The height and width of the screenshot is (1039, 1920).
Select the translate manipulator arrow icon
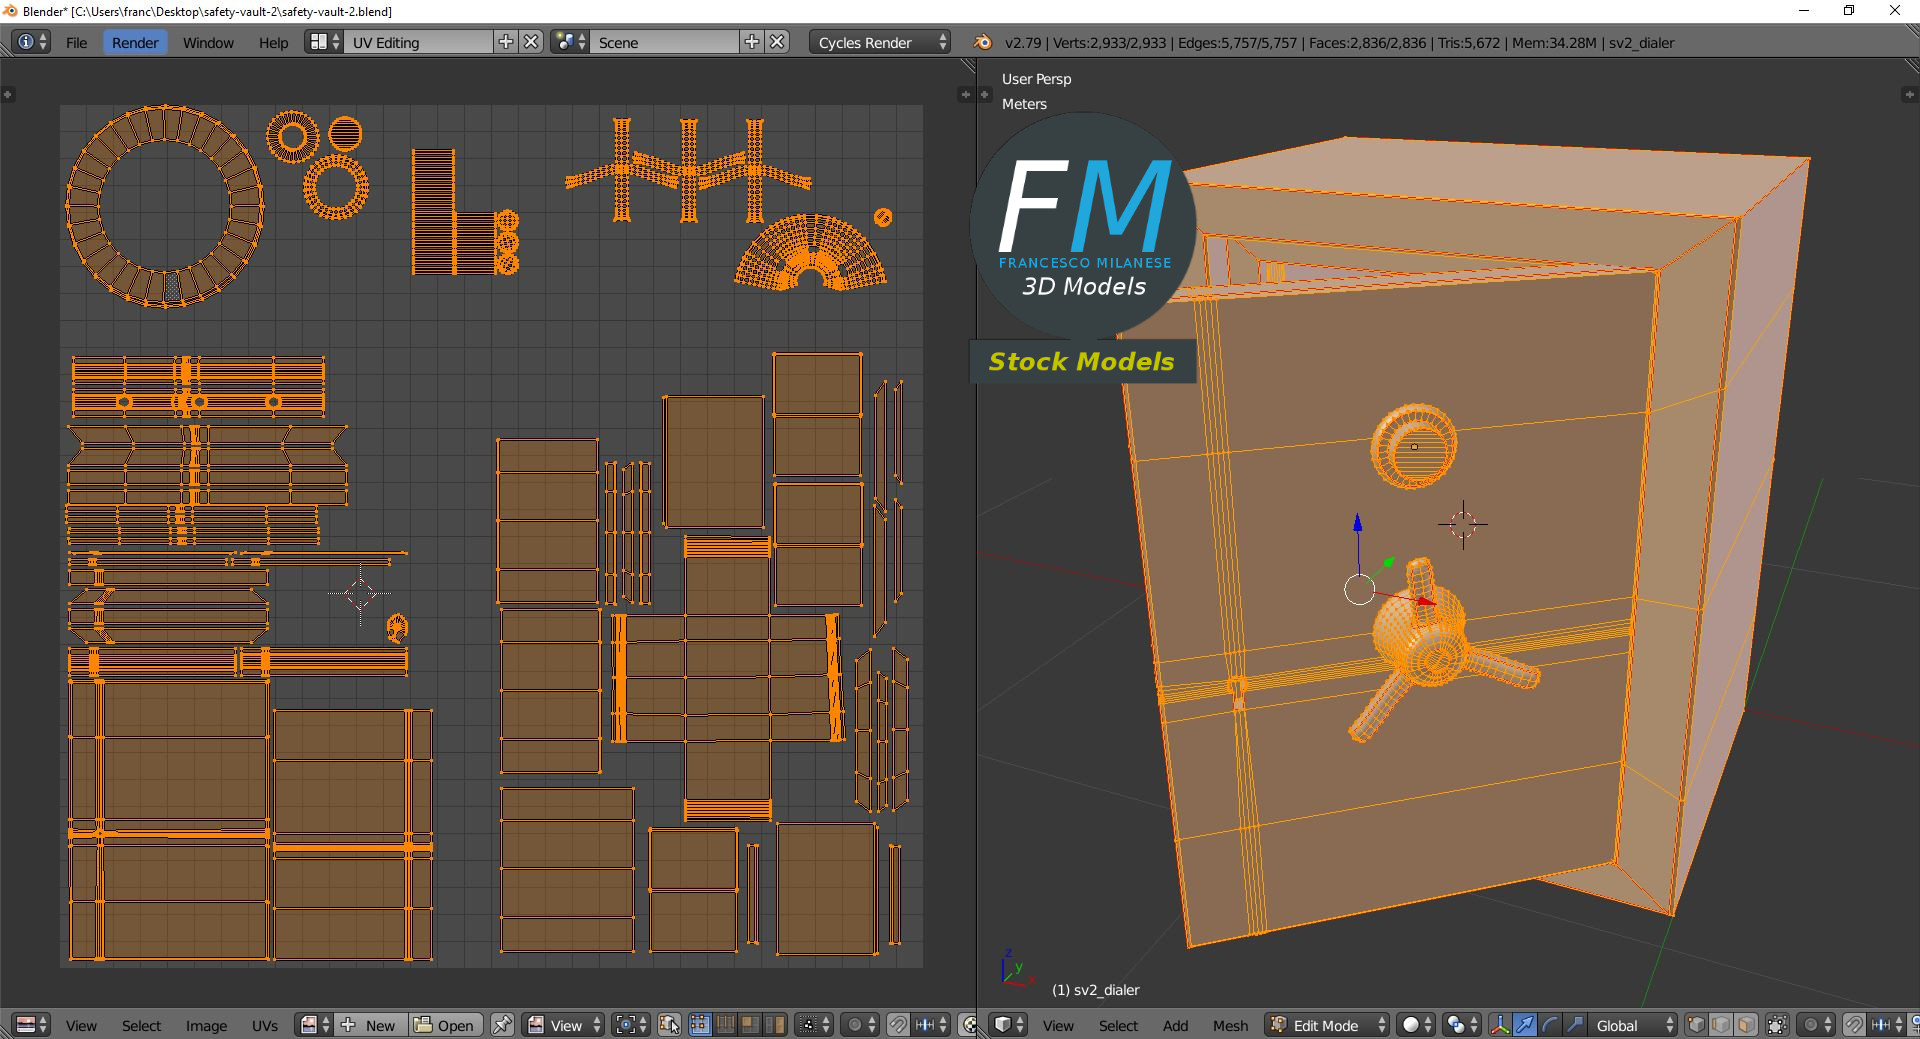(x=1524, y=1025)
